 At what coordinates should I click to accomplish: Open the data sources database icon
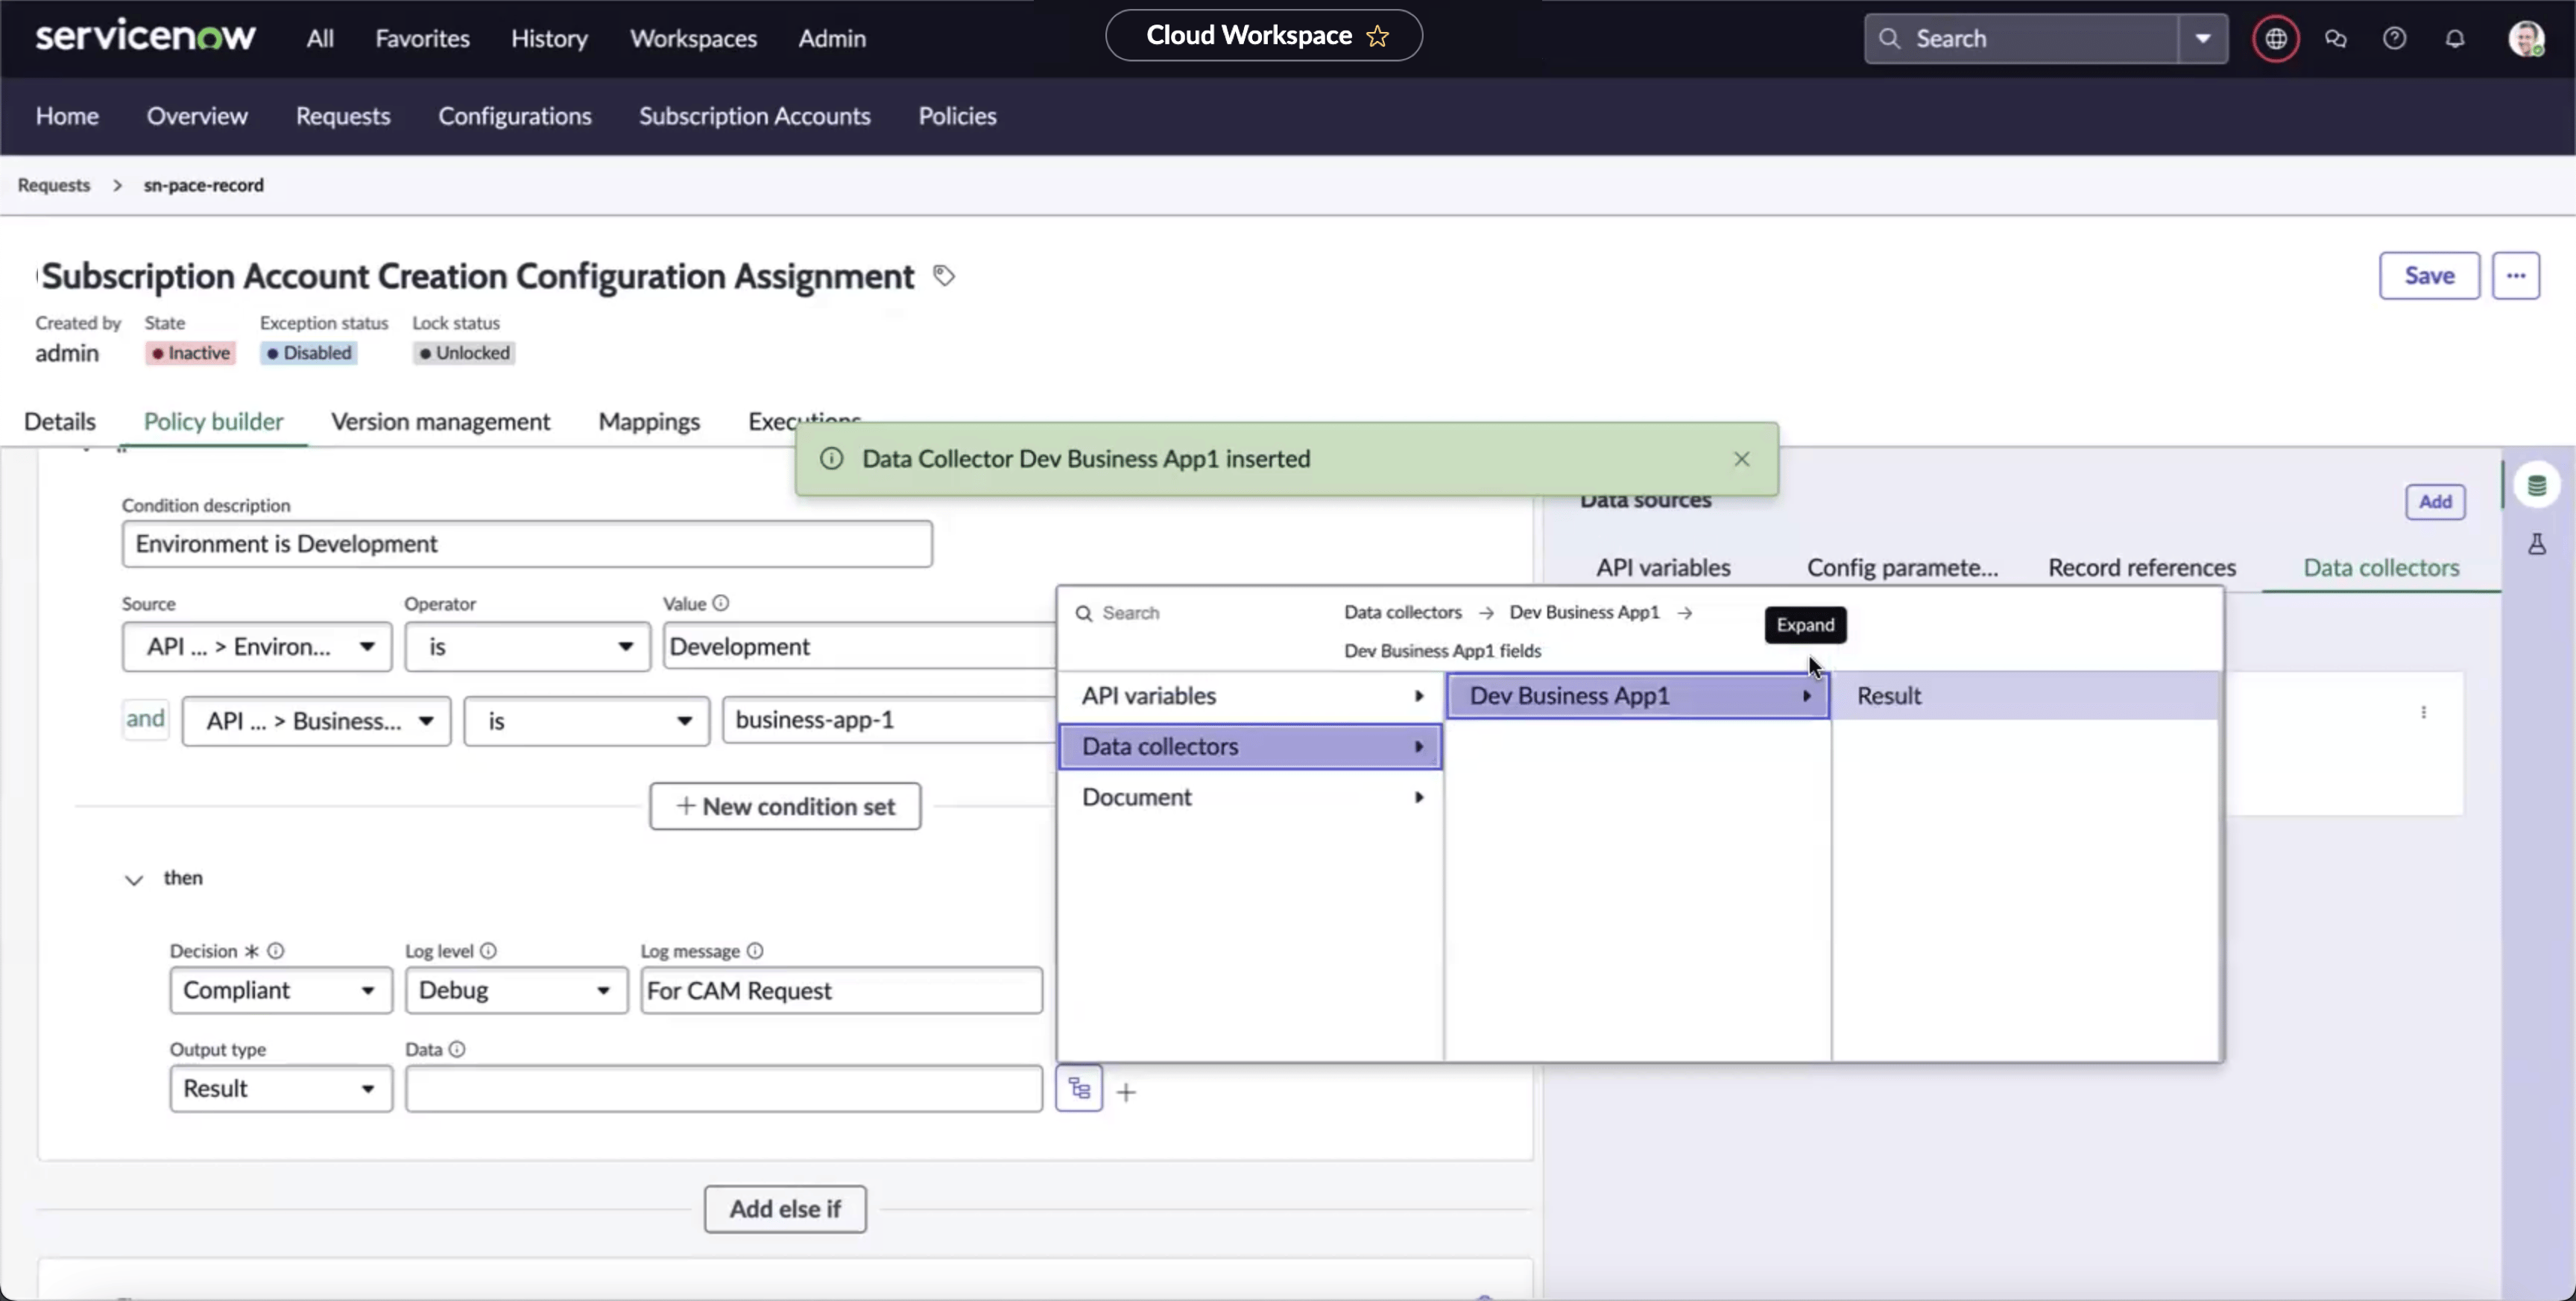tap(2537, 486)
